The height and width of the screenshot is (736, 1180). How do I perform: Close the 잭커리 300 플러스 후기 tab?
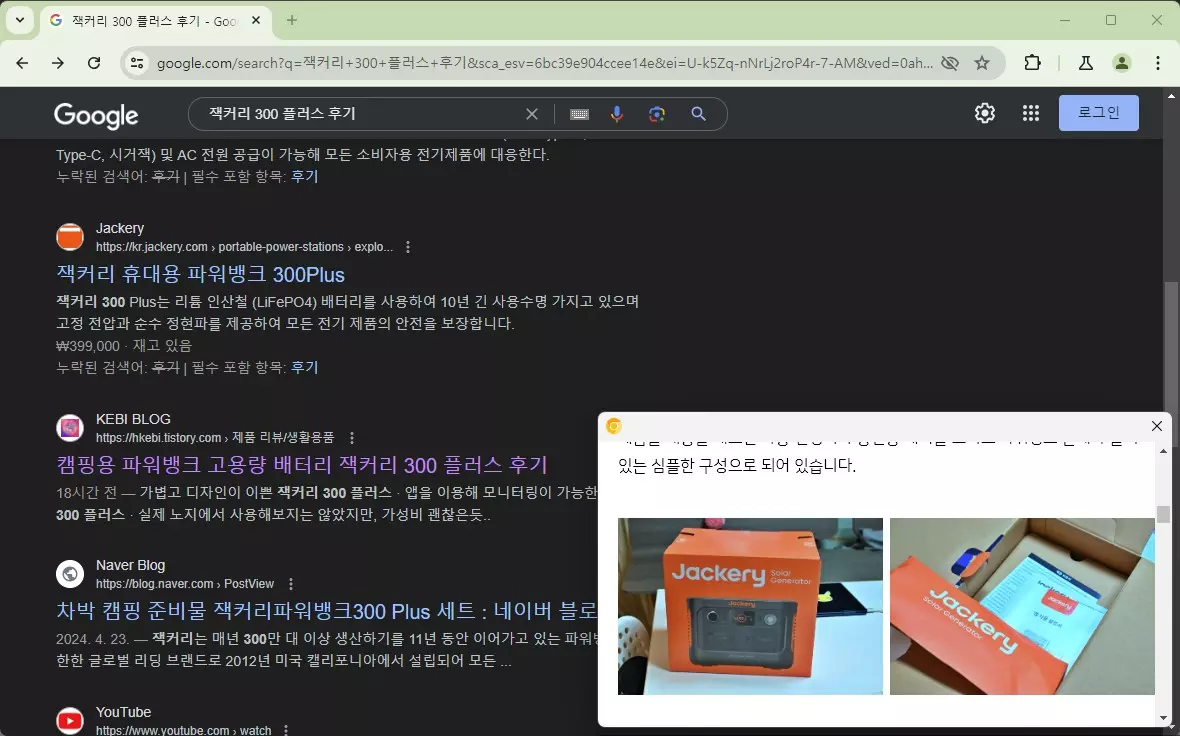[256, 20]
